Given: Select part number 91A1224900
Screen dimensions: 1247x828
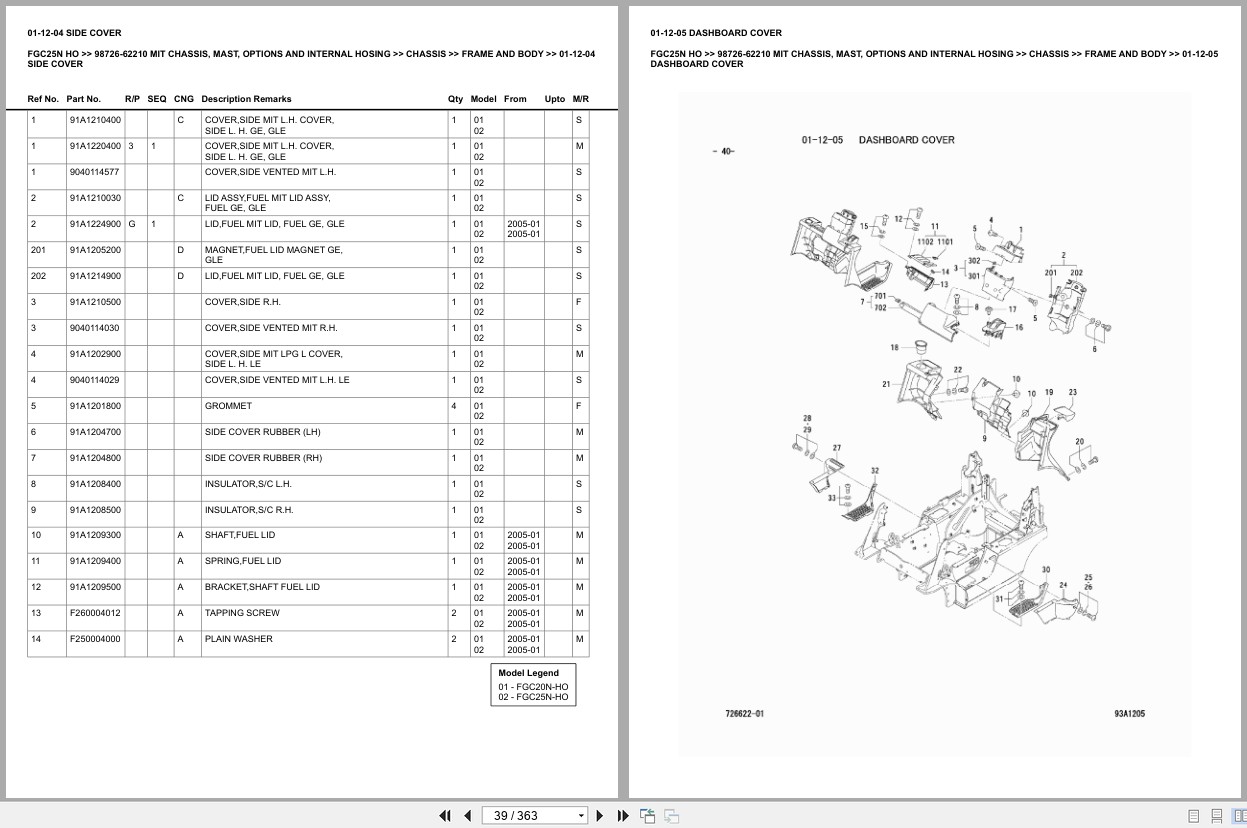Looking at the screenshot, I should coord(95,224).
